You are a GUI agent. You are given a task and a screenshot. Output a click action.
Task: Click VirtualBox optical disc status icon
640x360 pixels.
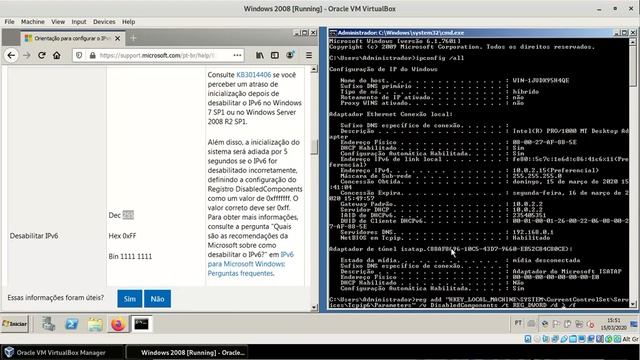tap(537, 339)
